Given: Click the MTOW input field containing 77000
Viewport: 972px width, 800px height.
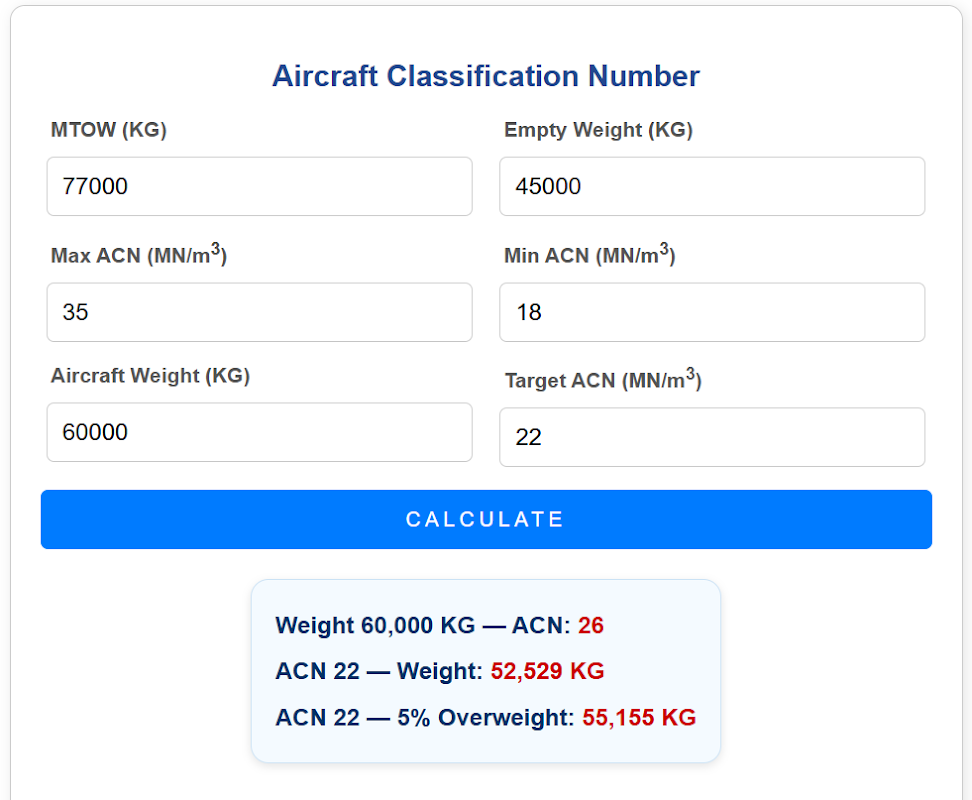Looking at the screenshot, I should [259, 186].
